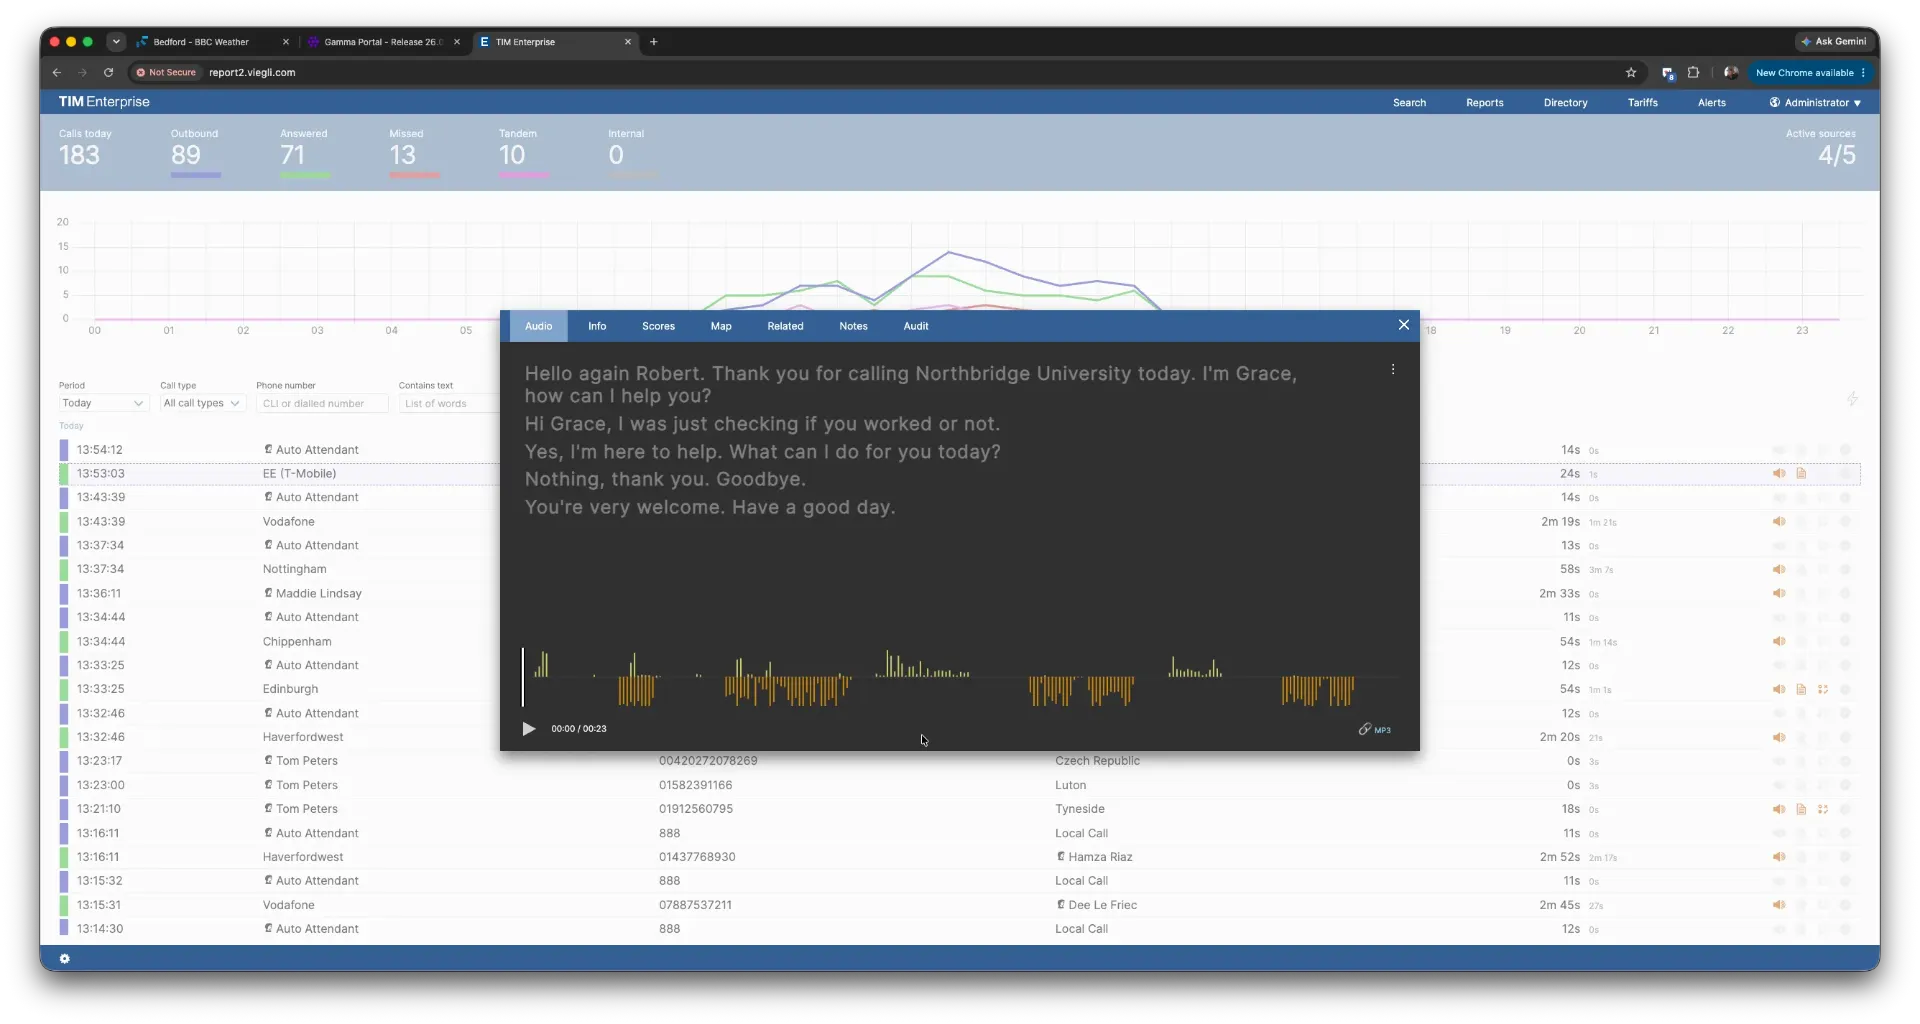Open scores icon on Edinburgh row
This screenshot has height=1024, width=1920.
pos(1823,690)
